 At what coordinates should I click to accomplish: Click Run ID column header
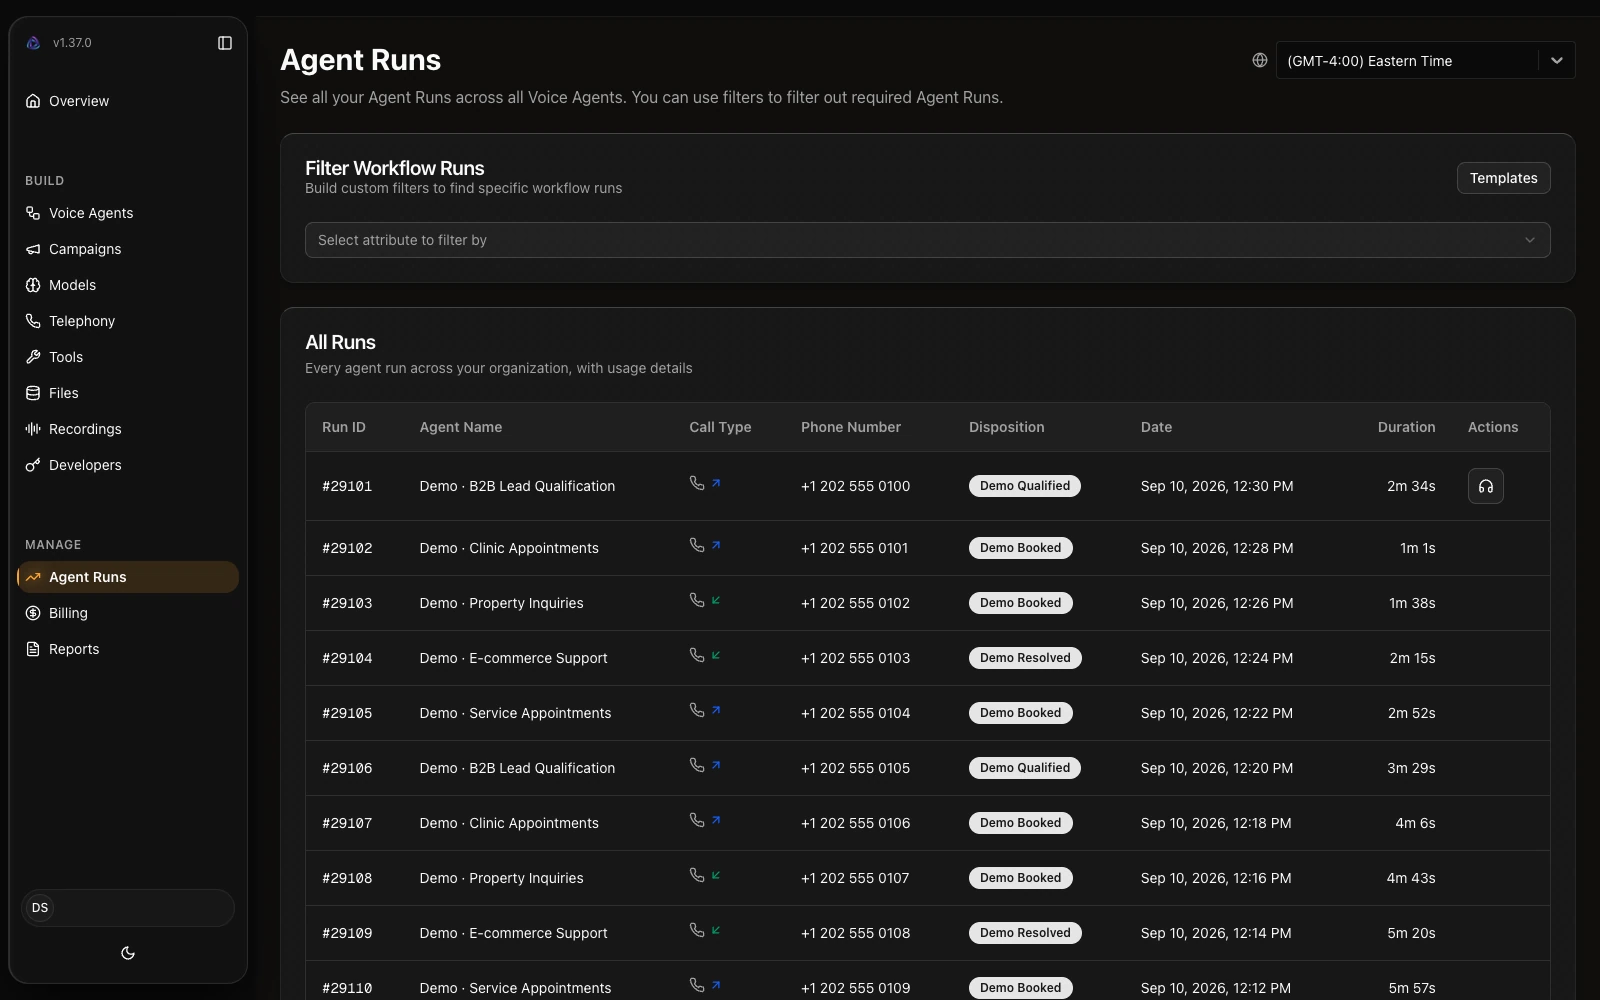tap(344, 427)
